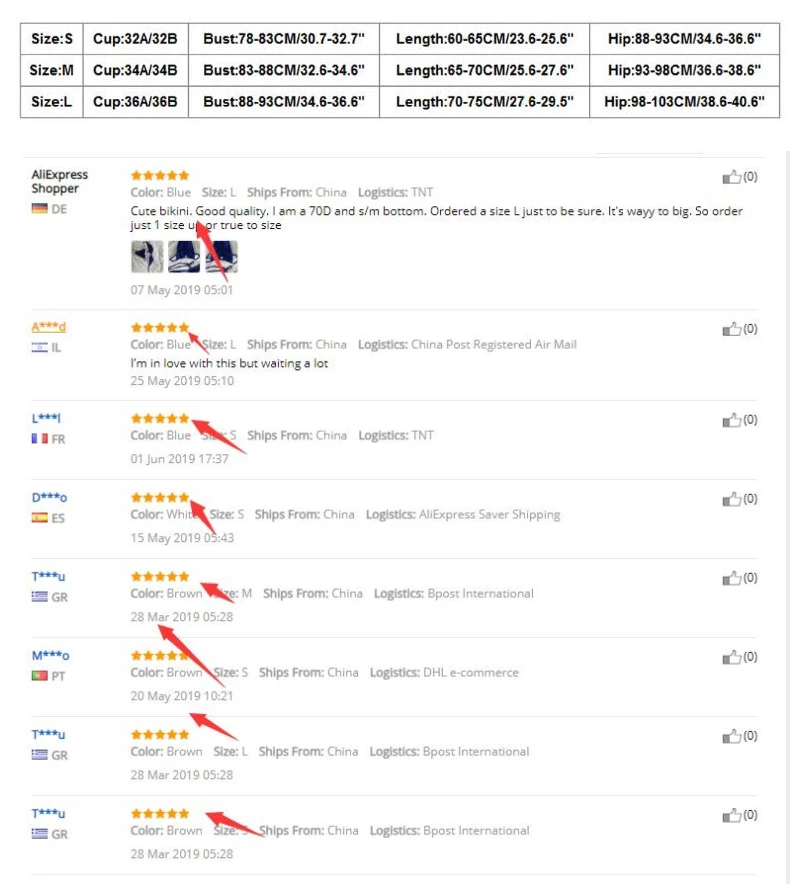800x894 pixels.
Task: Click the page's vertical scrollbar
Action: (787, 516)
